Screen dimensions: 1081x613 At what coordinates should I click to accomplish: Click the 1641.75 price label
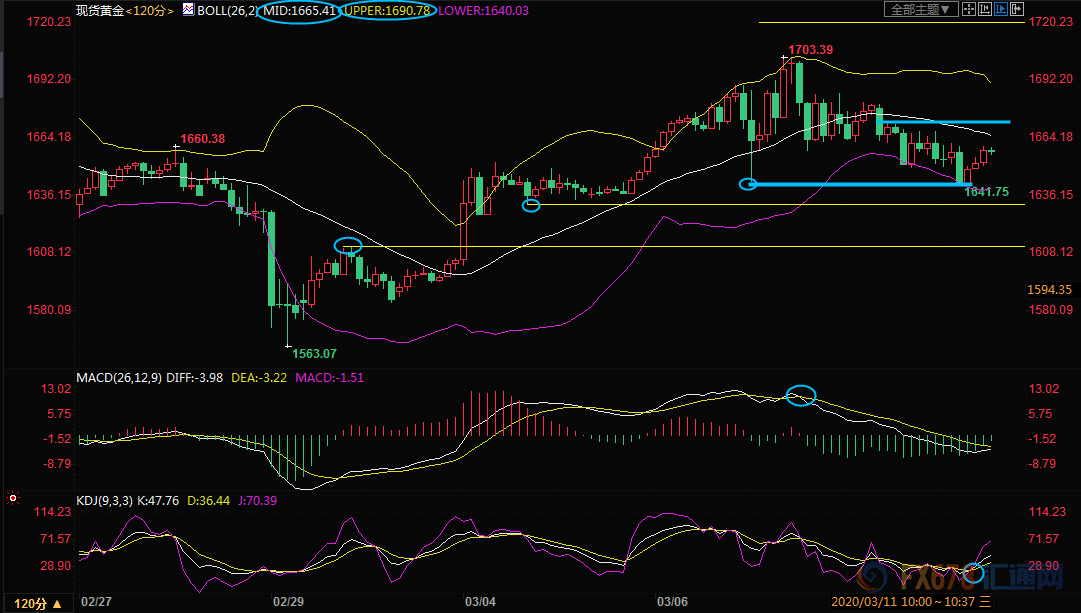(987, 192)
